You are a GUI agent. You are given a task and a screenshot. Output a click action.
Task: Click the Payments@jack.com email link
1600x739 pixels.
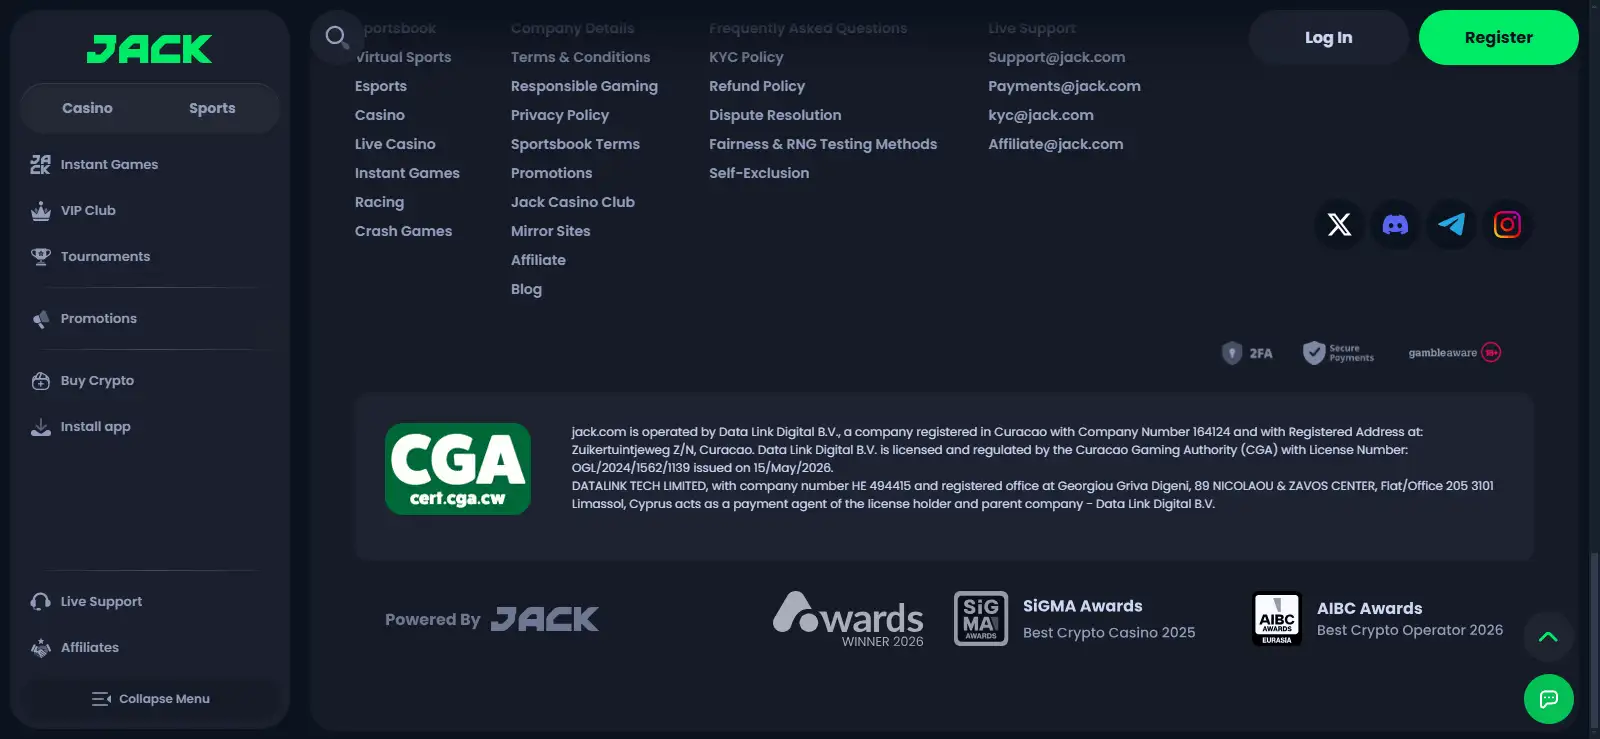tap(1064, 86)
